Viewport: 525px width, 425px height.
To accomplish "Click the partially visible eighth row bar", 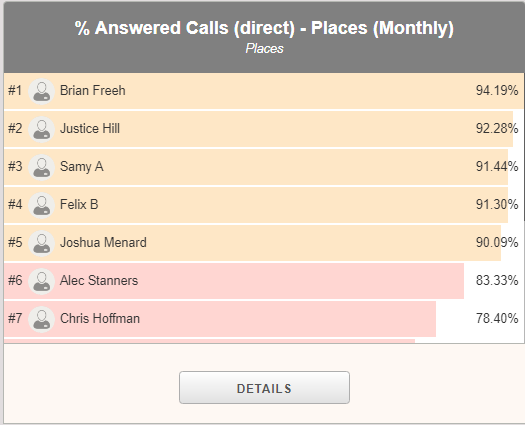I will coord(210,341).
